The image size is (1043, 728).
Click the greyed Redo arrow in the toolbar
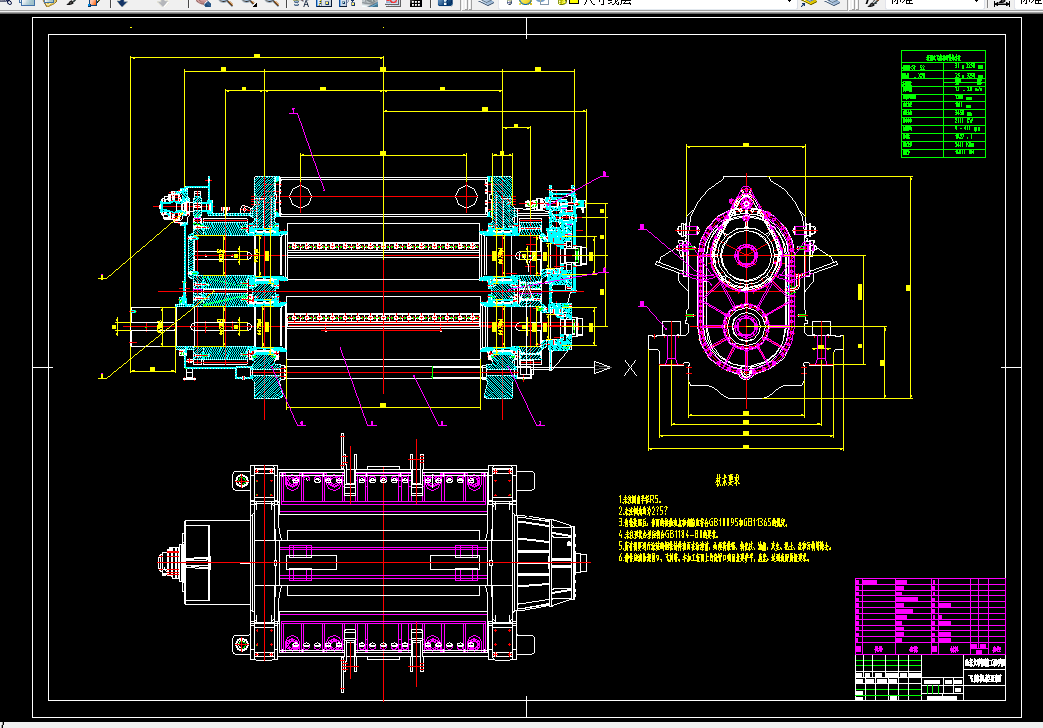(x=162, y=2)
